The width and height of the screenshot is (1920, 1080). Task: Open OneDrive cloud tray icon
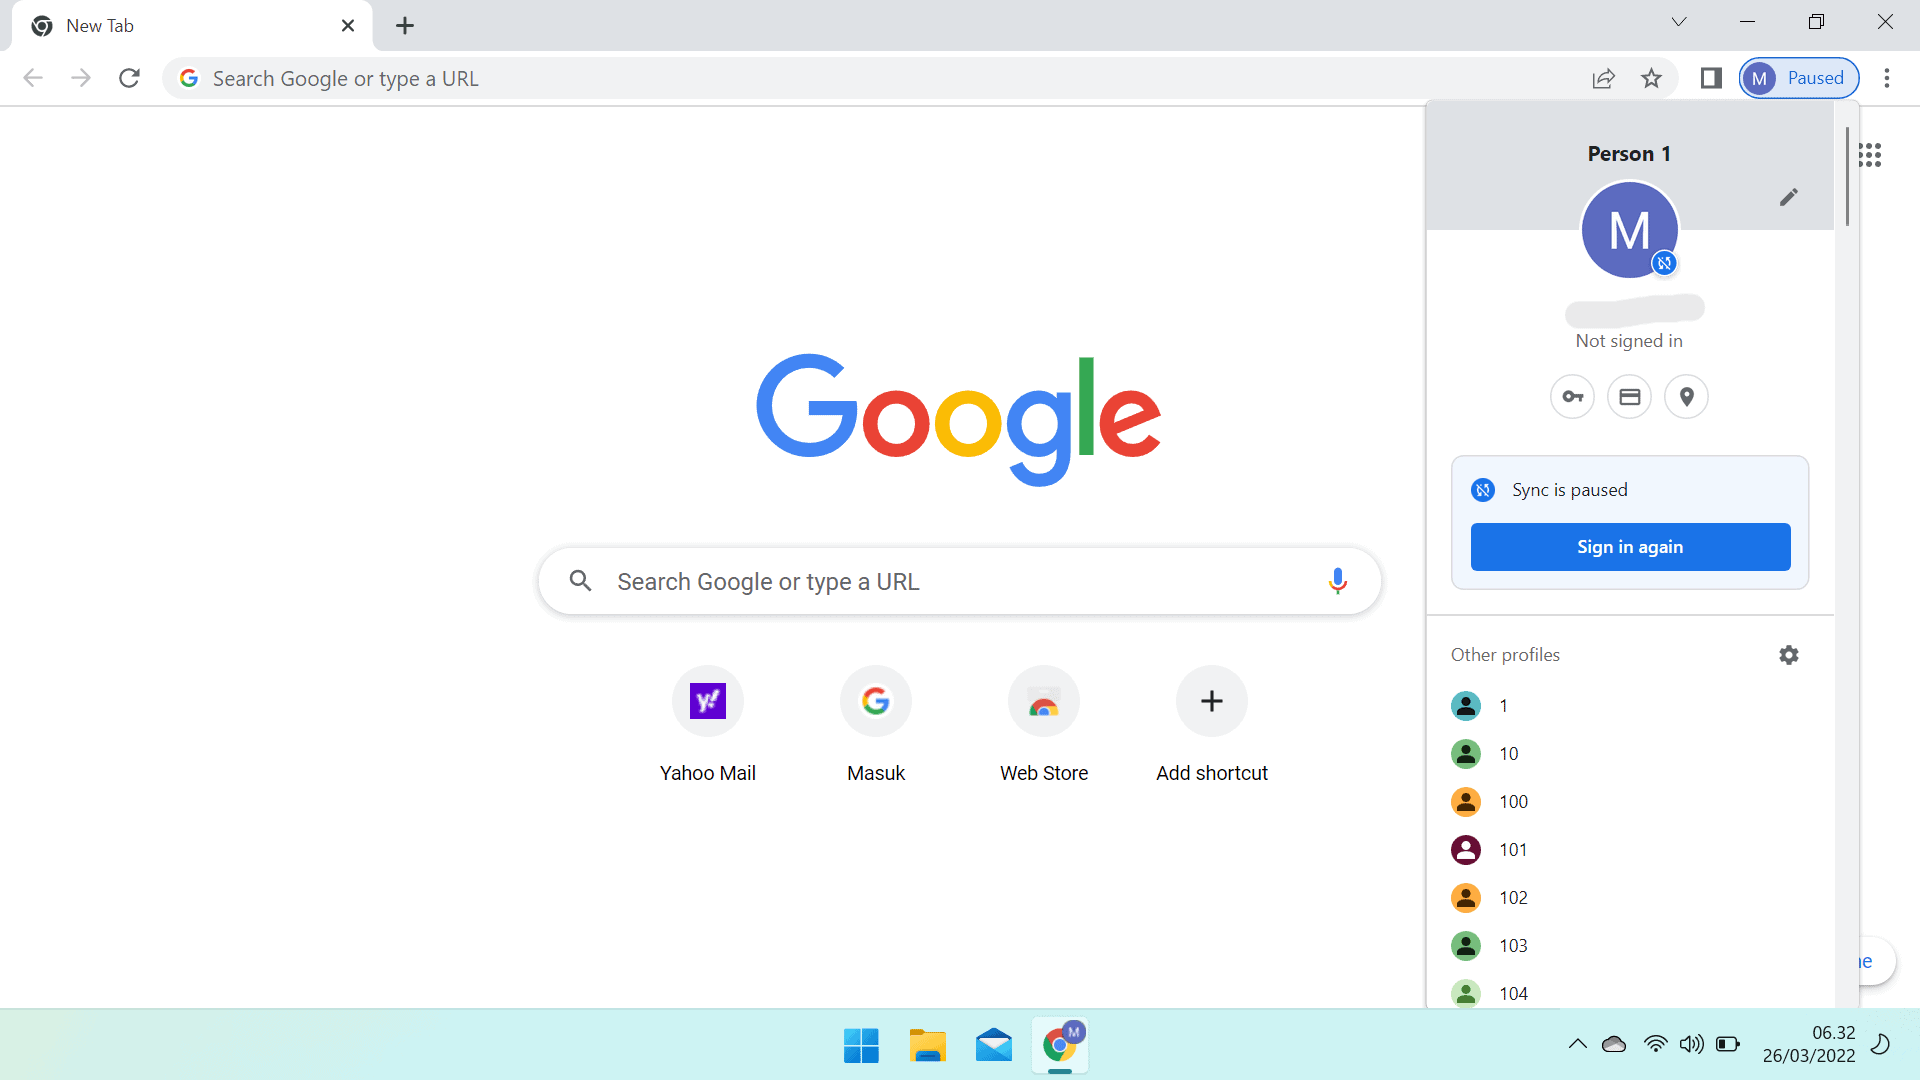(x=1614, y=1045)
